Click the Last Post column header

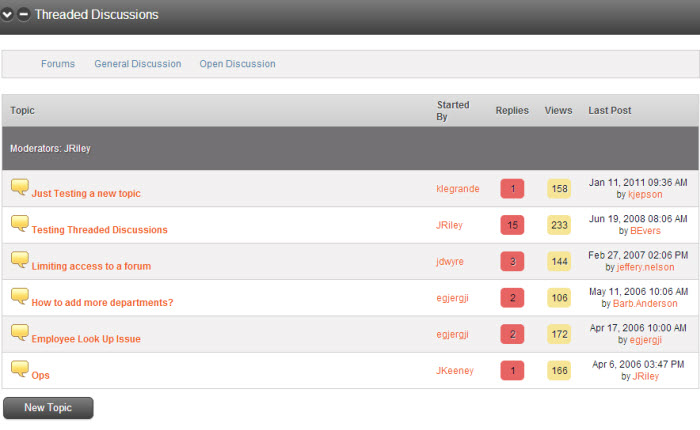609,110
